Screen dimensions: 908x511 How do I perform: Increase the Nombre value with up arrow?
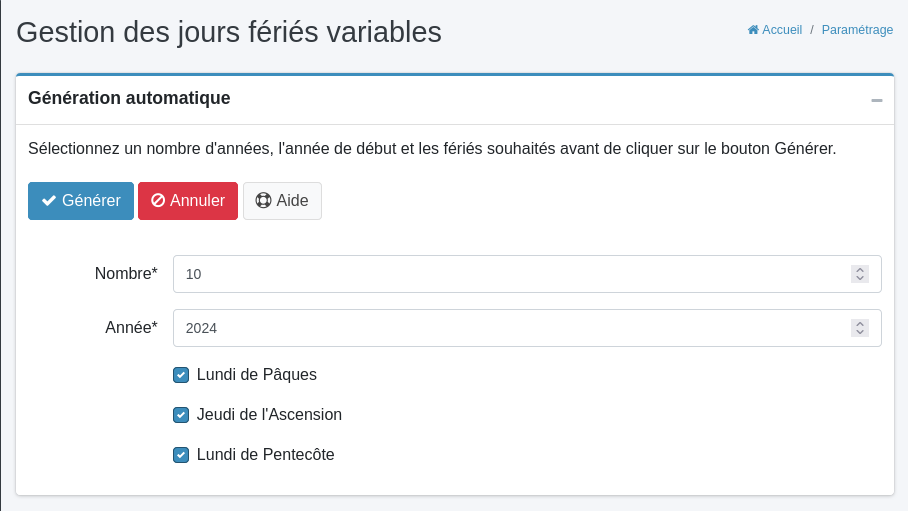click(860, 270)
